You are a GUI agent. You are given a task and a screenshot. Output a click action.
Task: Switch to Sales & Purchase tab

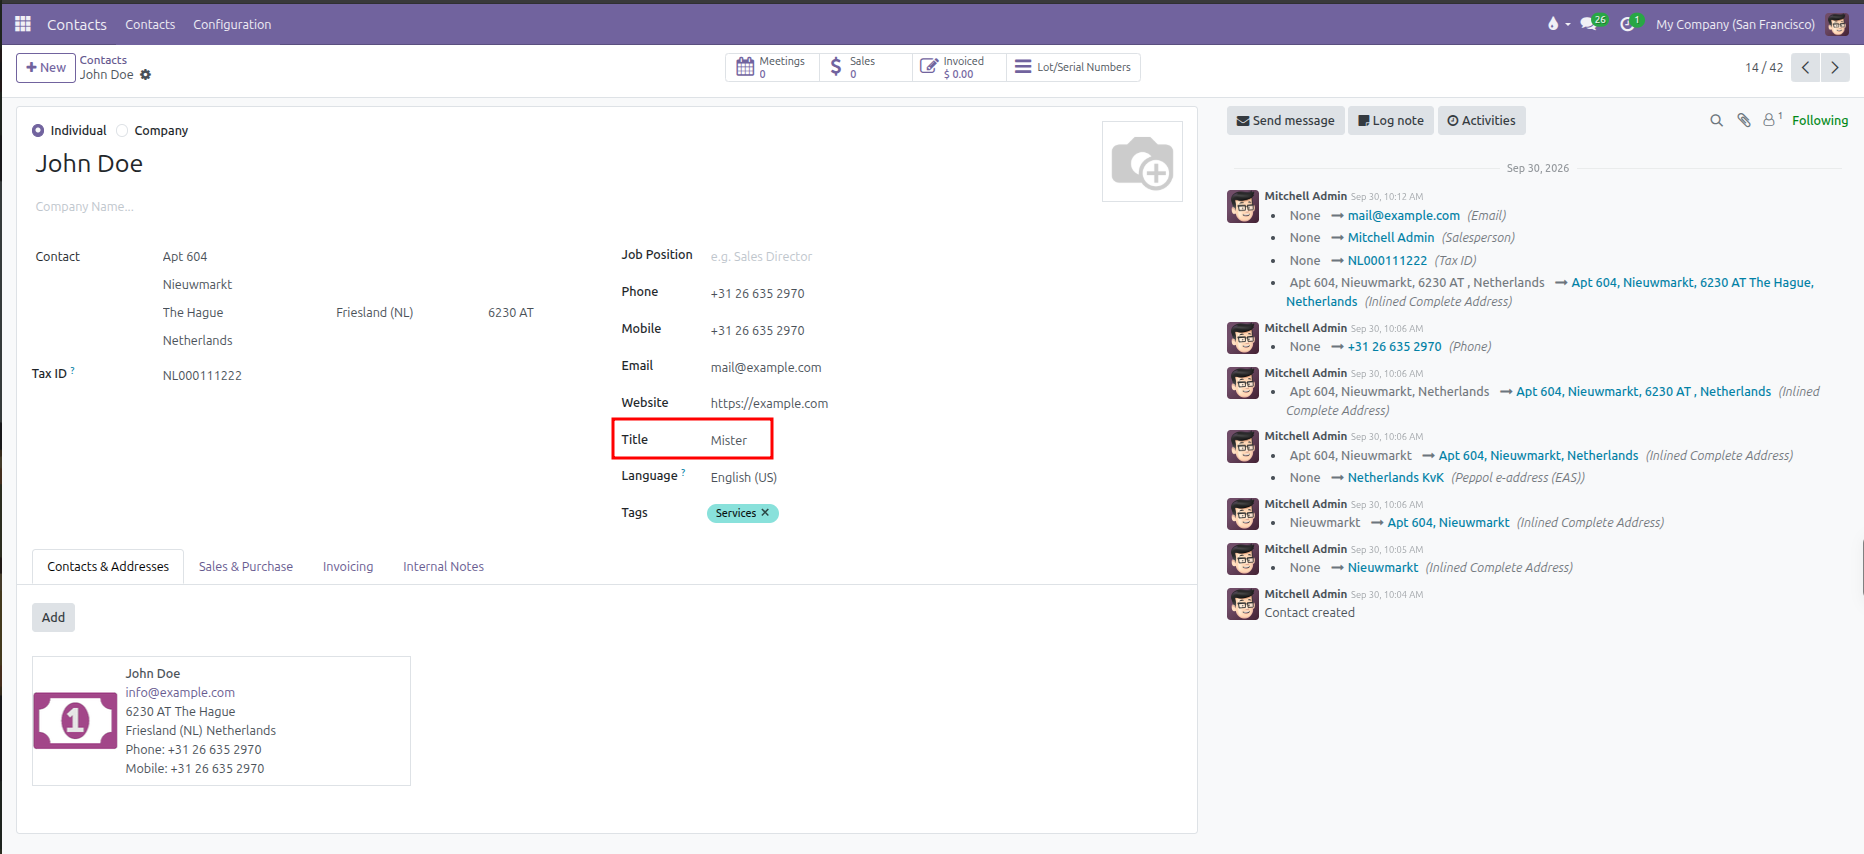click(246, 567)
